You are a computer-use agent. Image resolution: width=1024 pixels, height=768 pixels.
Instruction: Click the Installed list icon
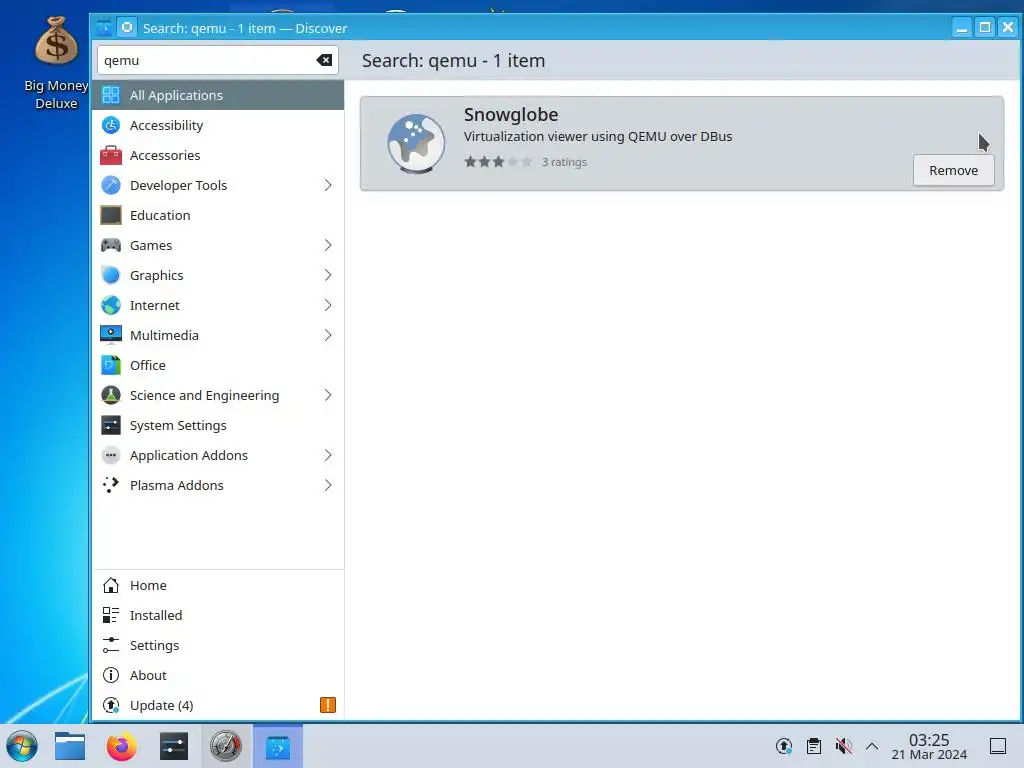111,616
